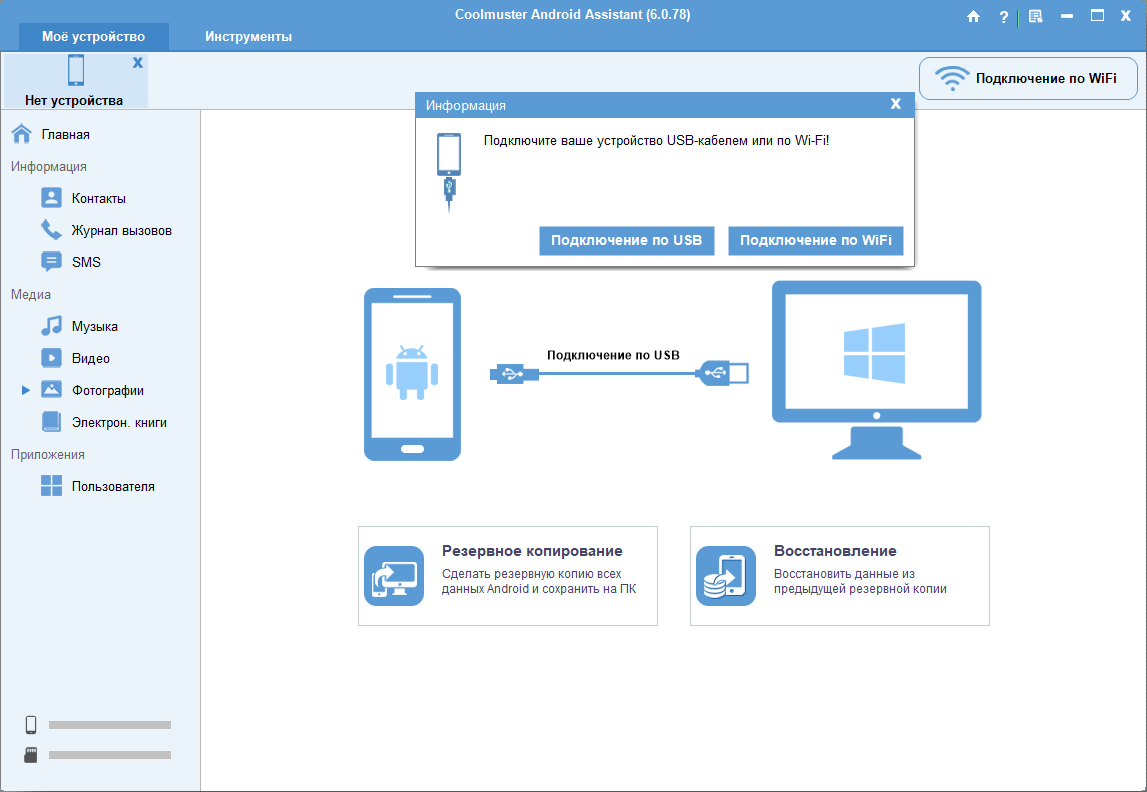1147x792 pixels.
Task: Click the SD card storage progress bar
Action: coord(110,755)
